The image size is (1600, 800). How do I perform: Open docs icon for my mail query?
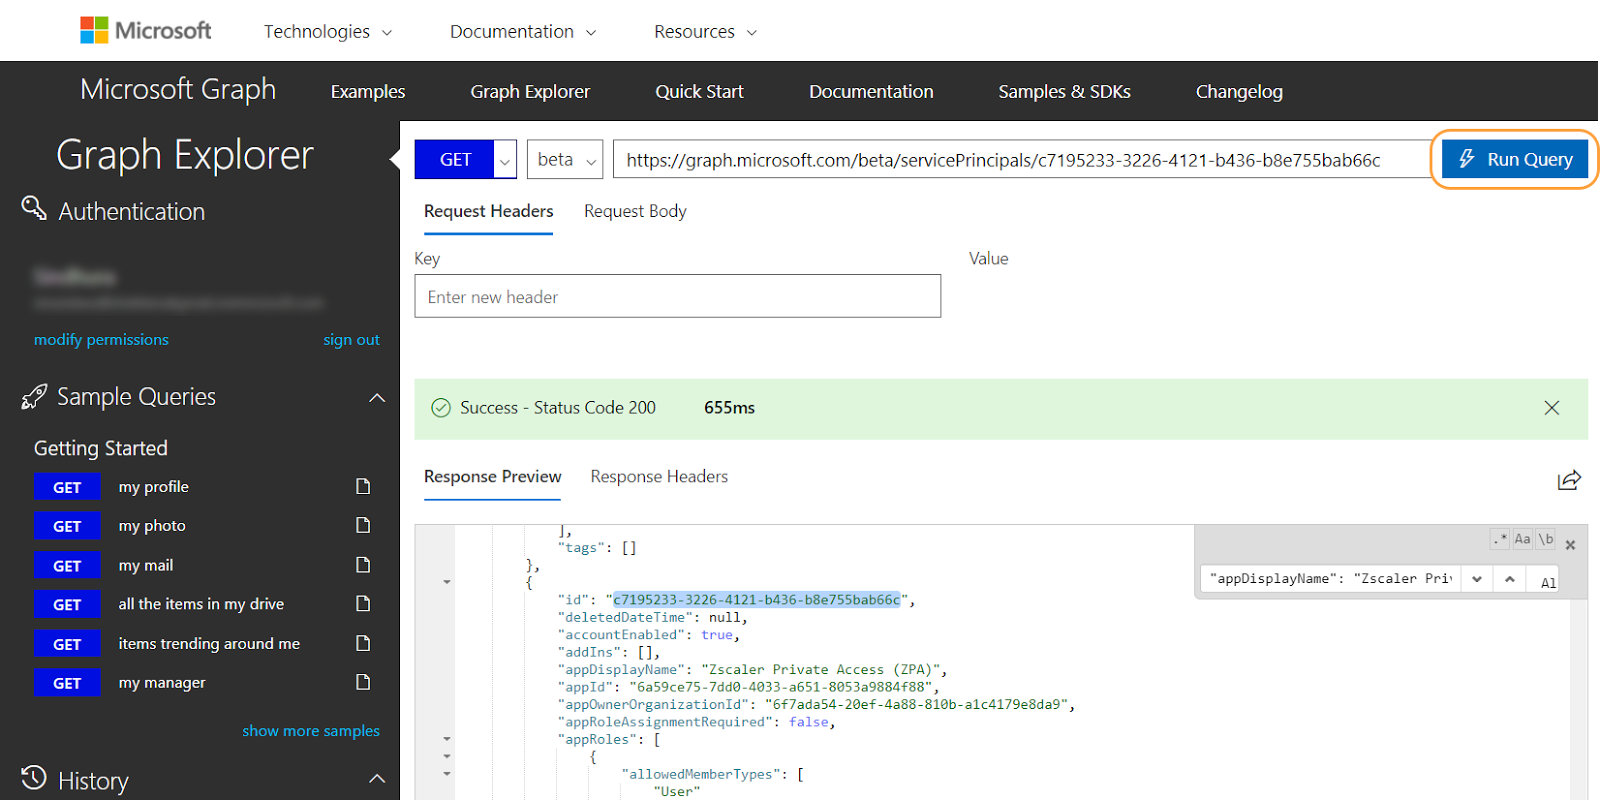(x=363, y=565)
